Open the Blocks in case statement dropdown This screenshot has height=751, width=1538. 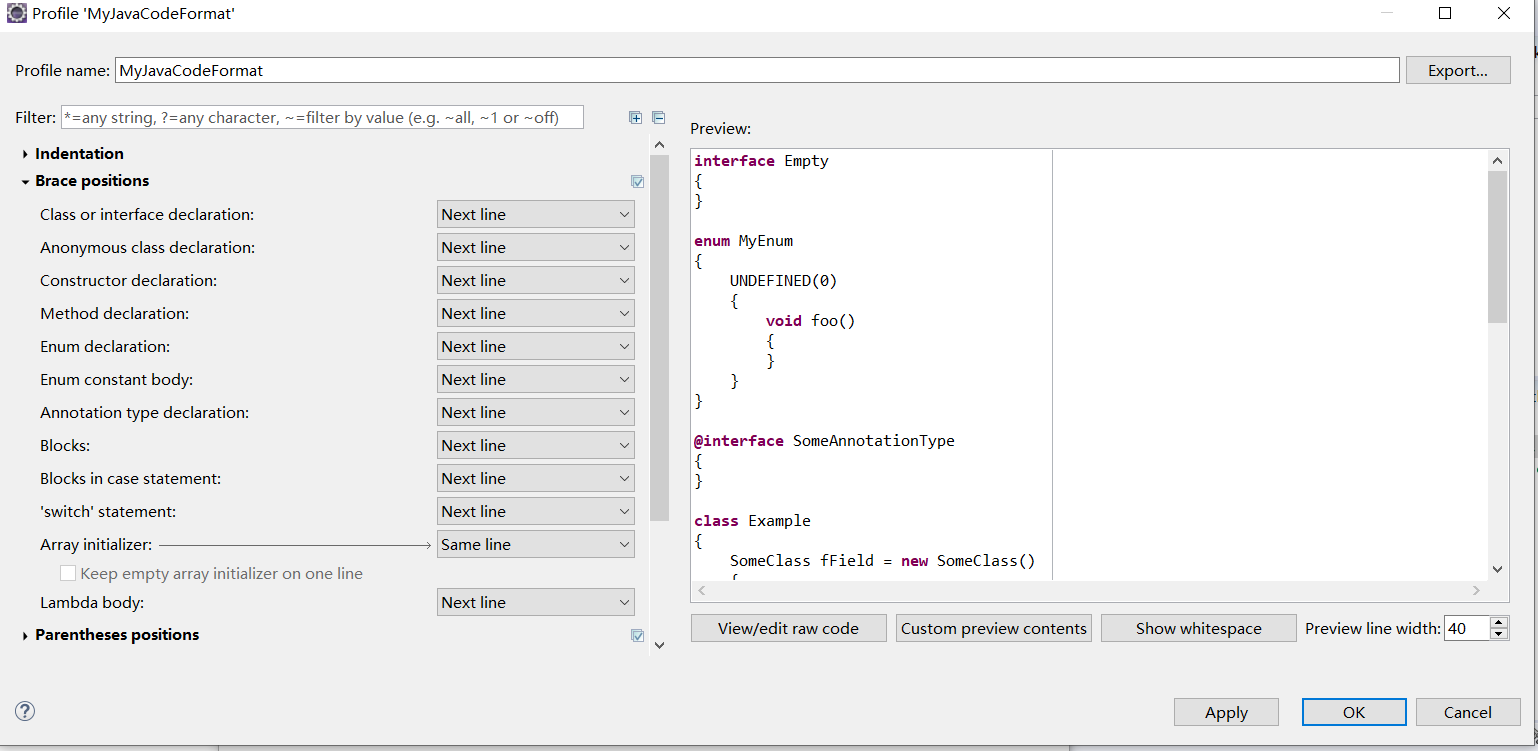point(535,478)
